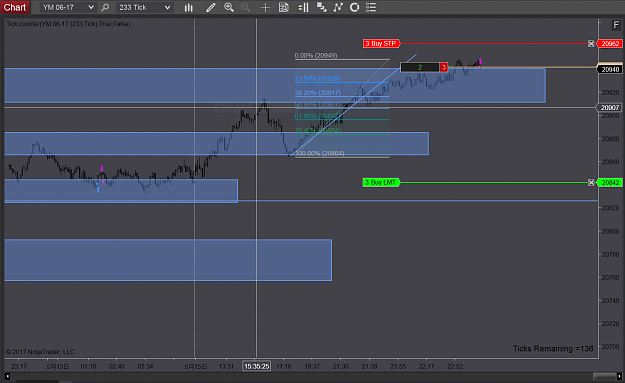Open the data series icon
Image resolution: width=625 pixels, height=383 pixels.
(x=321, y=7)
